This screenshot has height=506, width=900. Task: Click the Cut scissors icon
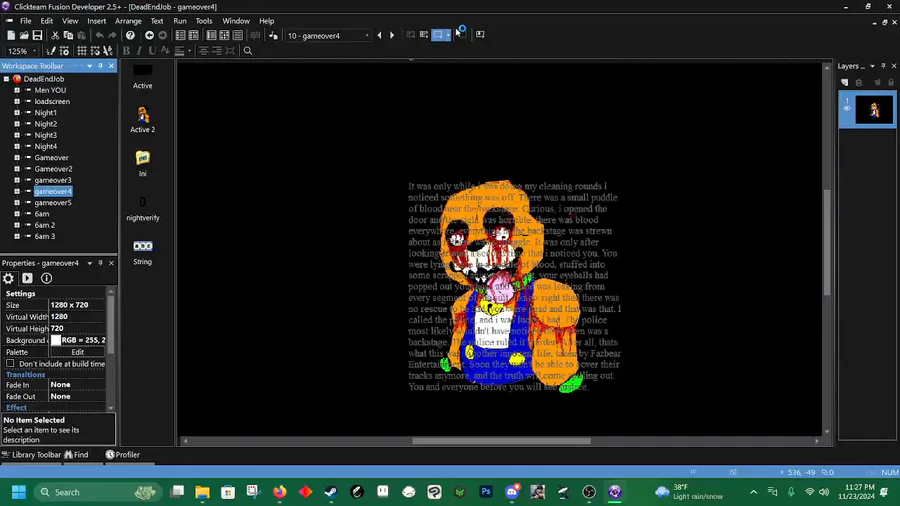point(55,36)
